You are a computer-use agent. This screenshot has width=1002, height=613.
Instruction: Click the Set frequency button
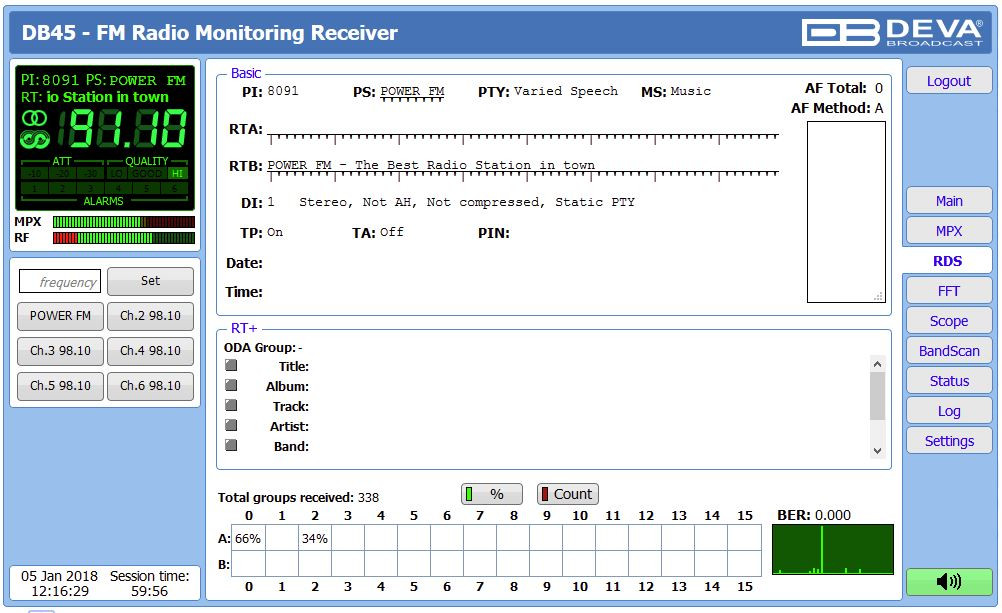pos(150,281)
